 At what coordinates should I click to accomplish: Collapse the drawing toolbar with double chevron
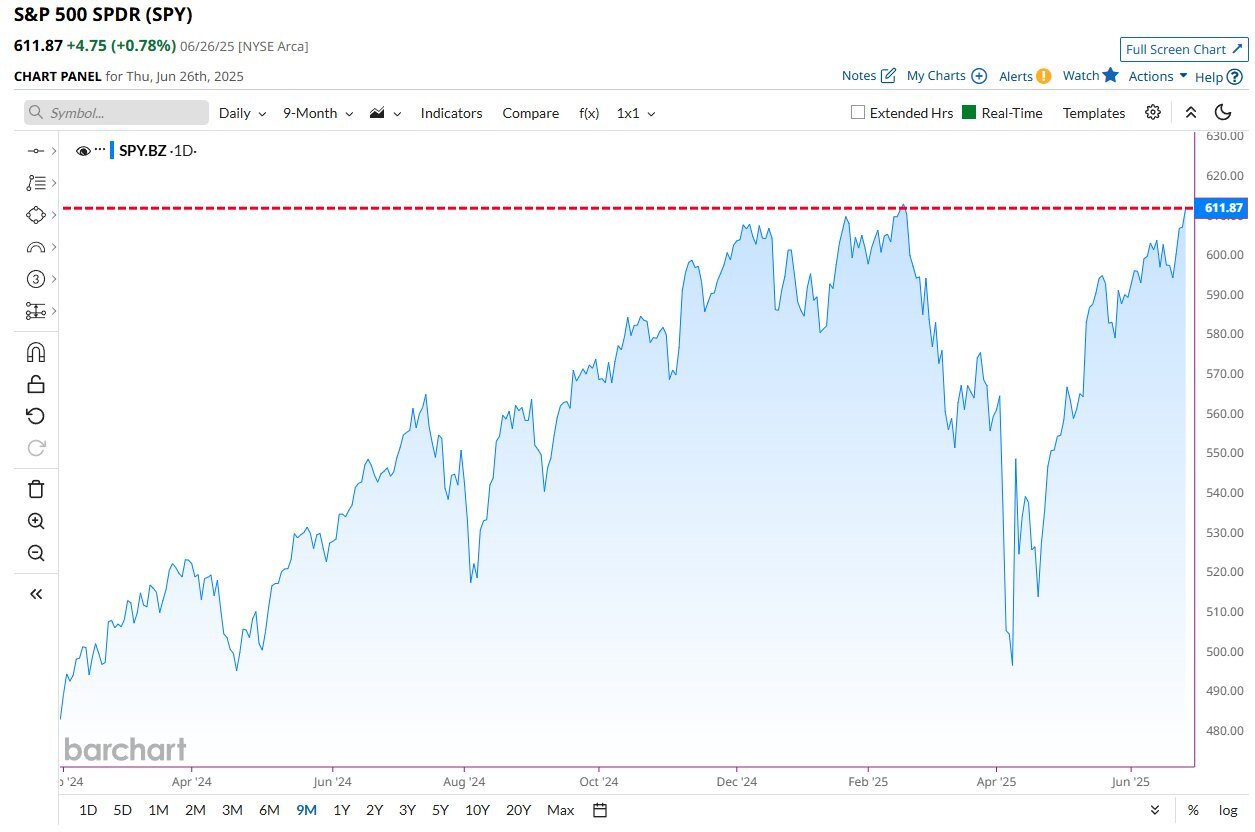click(x=36, y=594)
